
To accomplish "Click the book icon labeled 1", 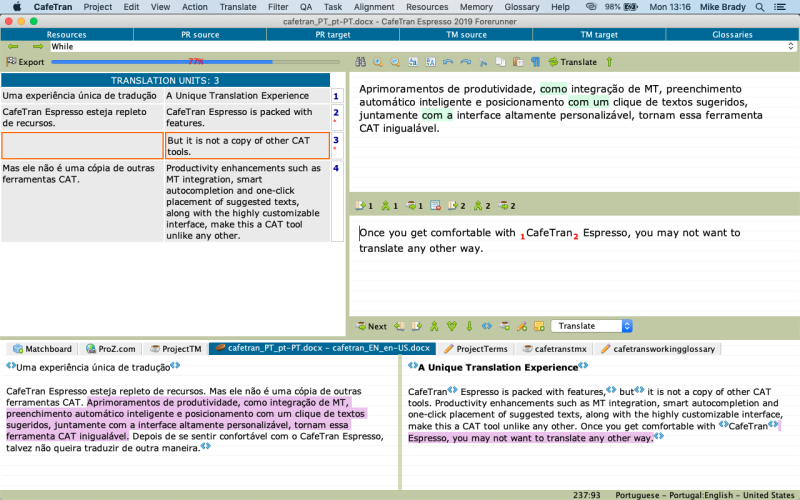I will tap(364, 206).
